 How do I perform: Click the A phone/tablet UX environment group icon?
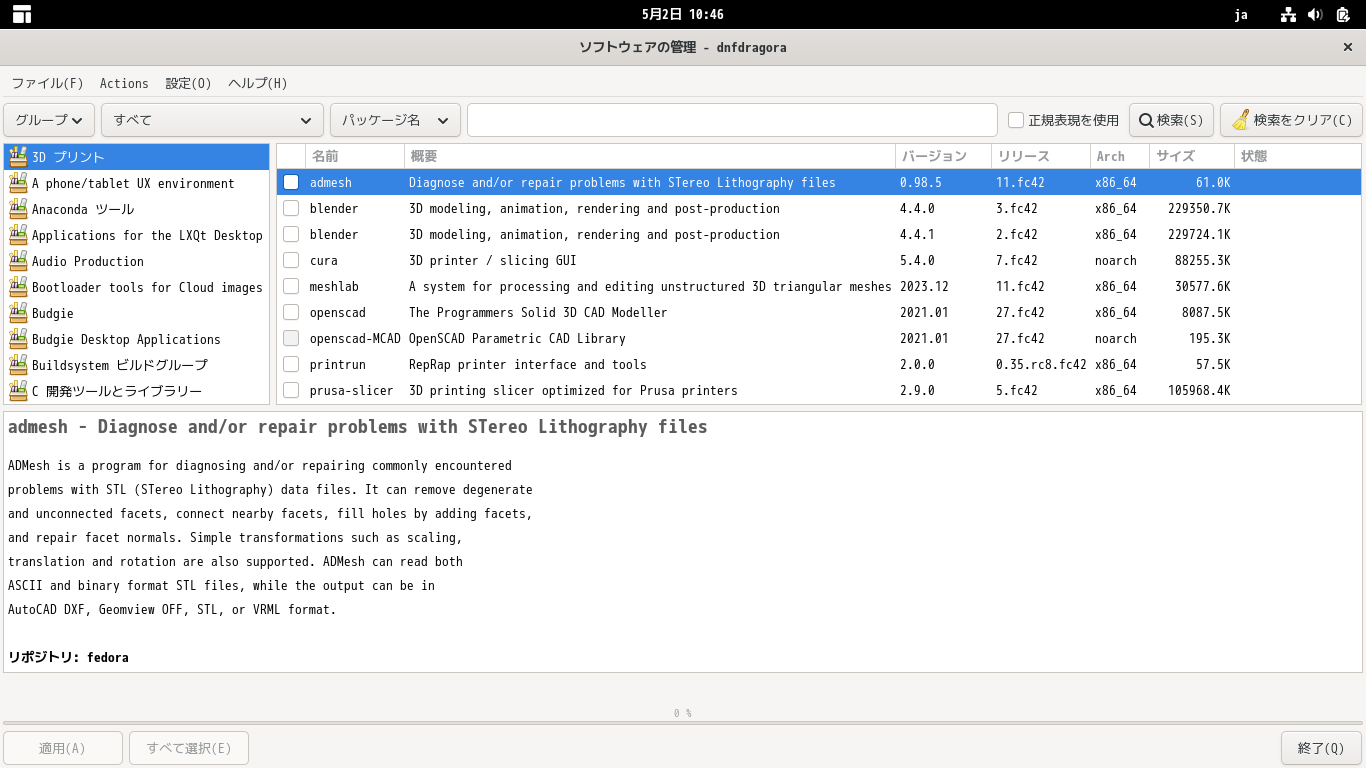pyautogui.click(x=18, y=183)
